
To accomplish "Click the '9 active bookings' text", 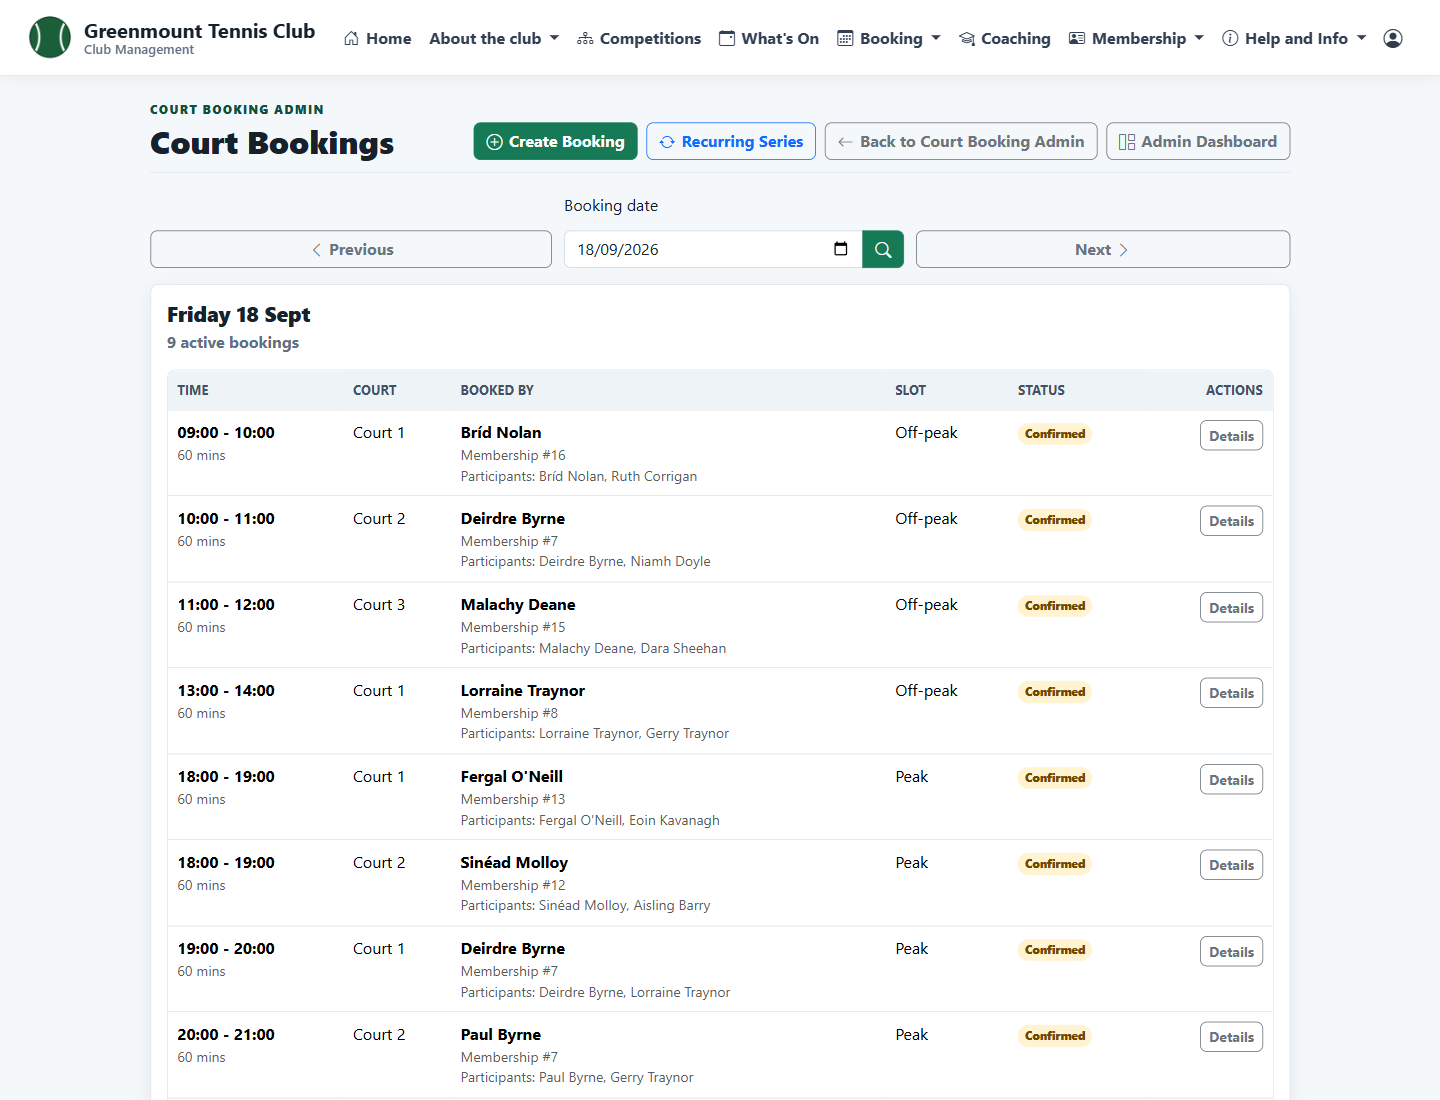I will 233,342.
